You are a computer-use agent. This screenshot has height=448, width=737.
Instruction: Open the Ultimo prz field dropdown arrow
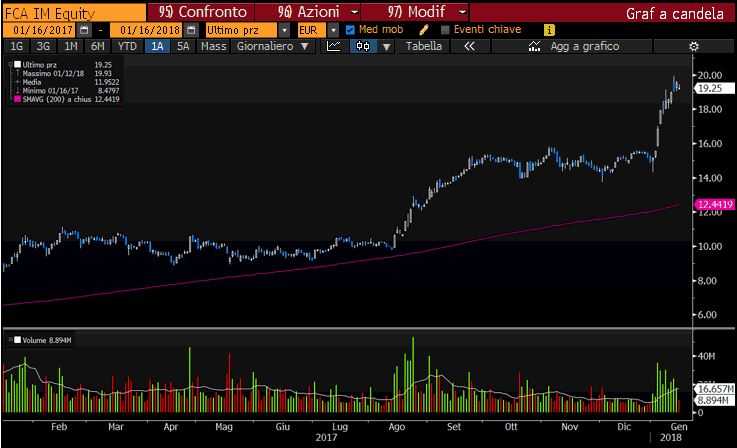click(x=284, y=30)
